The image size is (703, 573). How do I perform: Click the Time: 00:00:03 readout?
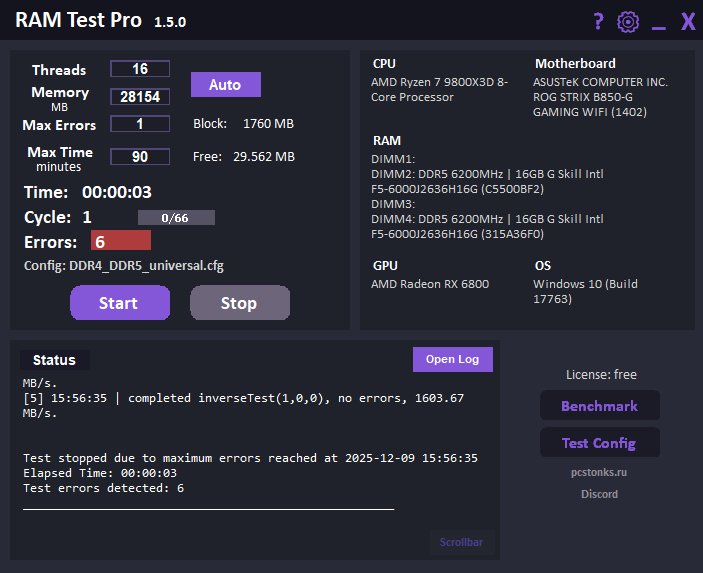tap(88, 192)
